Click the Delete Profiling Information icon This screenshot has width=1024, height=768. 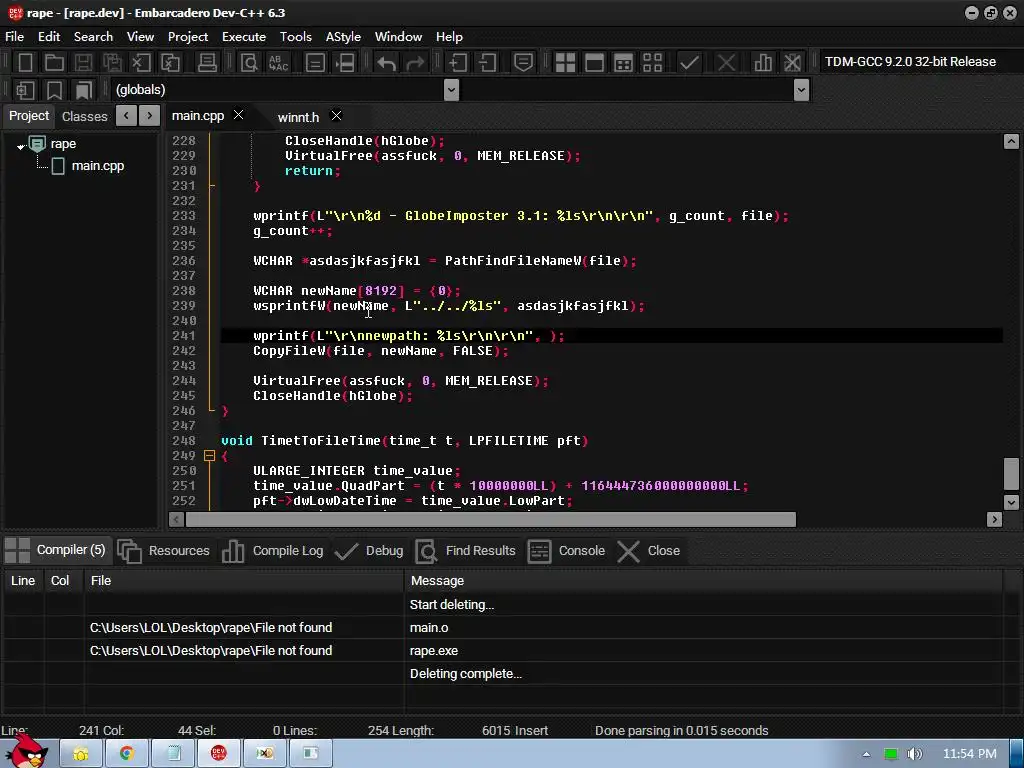[792, 63]
